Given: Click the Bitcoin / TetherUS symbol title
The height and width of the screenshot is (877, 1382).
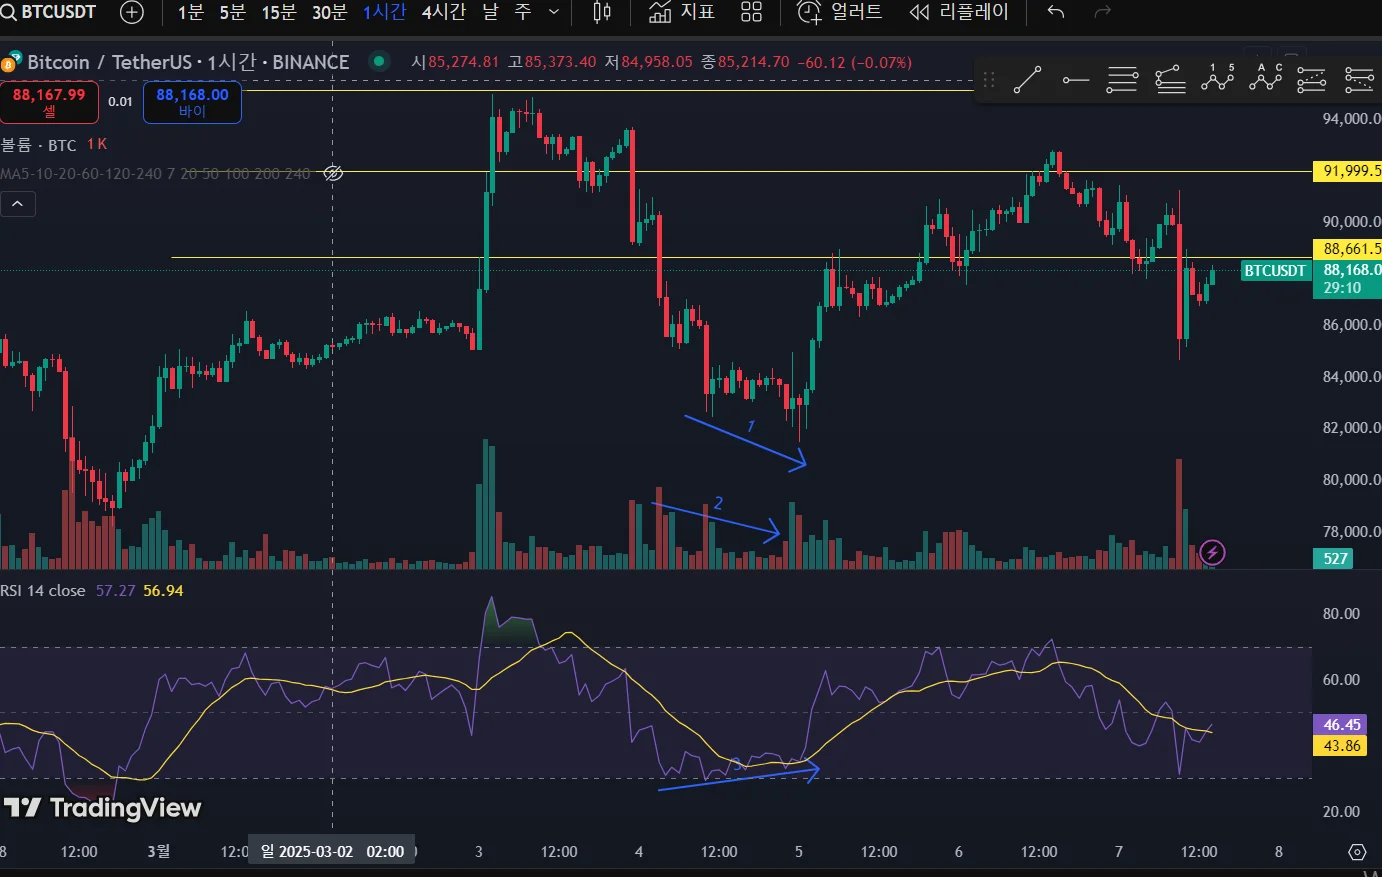Looking at the screenshot, I should pos(188,62).
